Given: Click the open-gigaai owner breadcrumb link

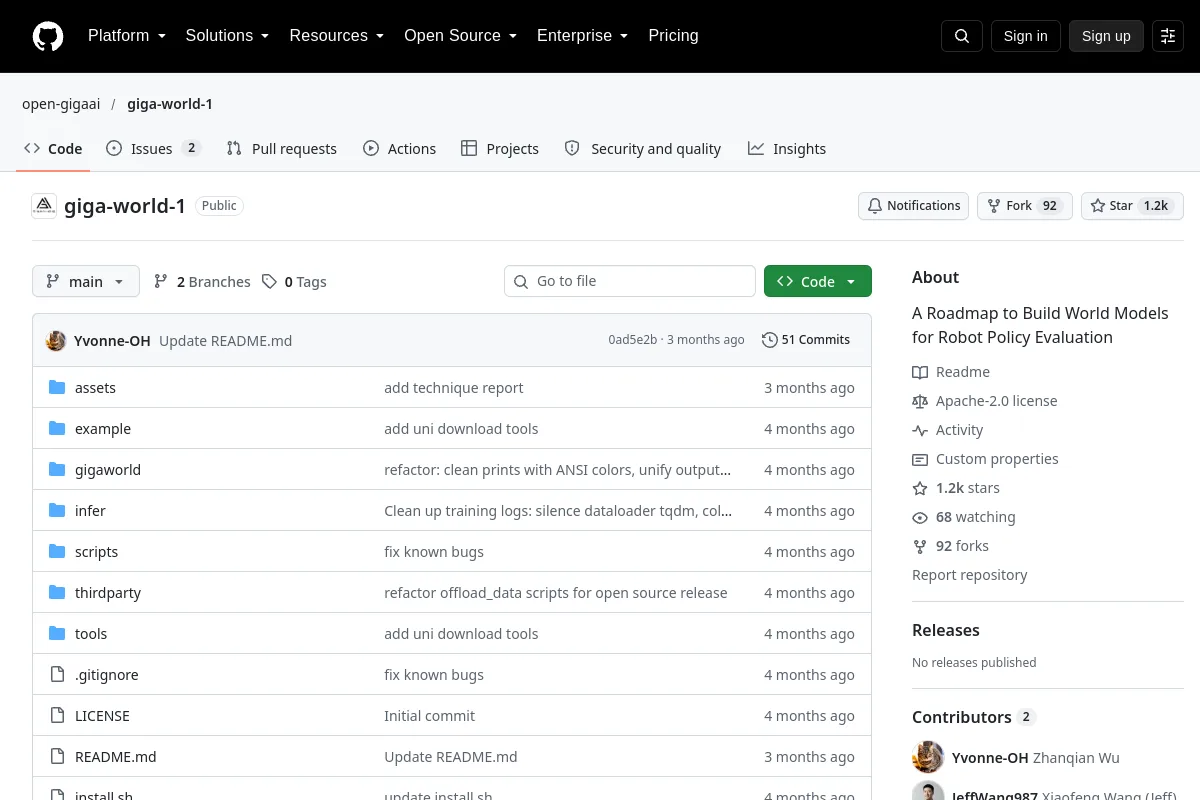Looking at the screenshot, I should pos(61,104).
